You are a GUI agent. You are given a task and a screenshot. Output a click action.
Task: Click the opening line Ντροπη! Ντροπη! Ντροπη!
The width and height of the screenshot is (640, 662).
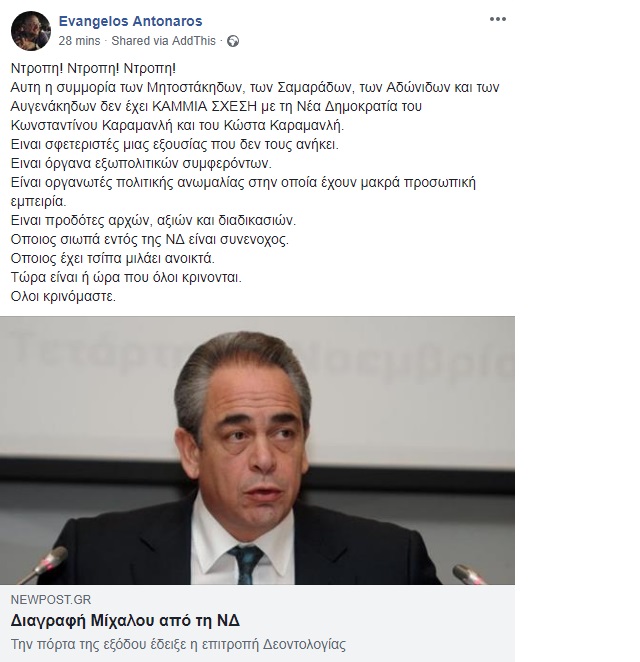(x=93, y=68)
